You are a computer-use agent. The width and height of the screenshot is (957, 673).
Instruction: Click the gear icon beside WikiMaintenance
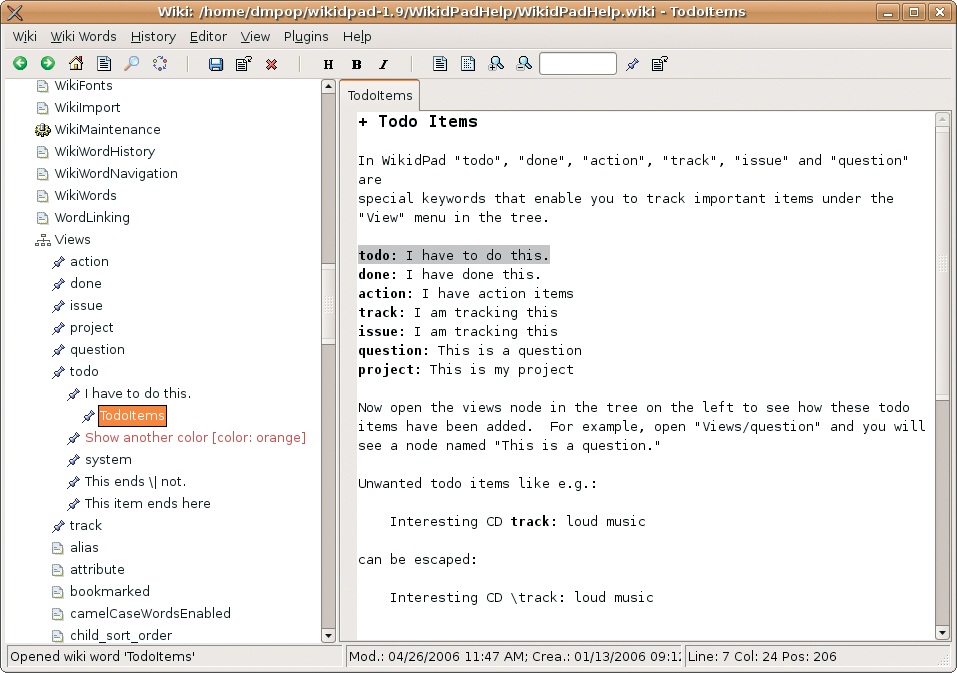(x=42, y=129)
